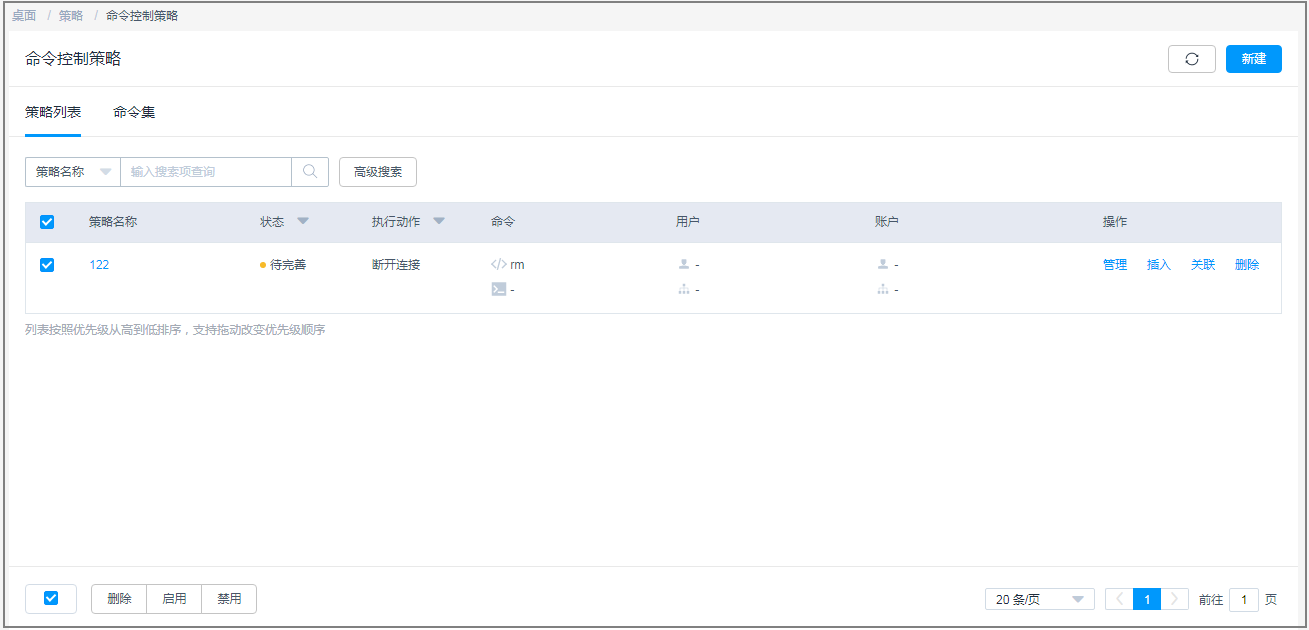Viewport: 1309px width, 630px height.
Task: Select page 1 in pagination
Action: tap(1147, 600)
